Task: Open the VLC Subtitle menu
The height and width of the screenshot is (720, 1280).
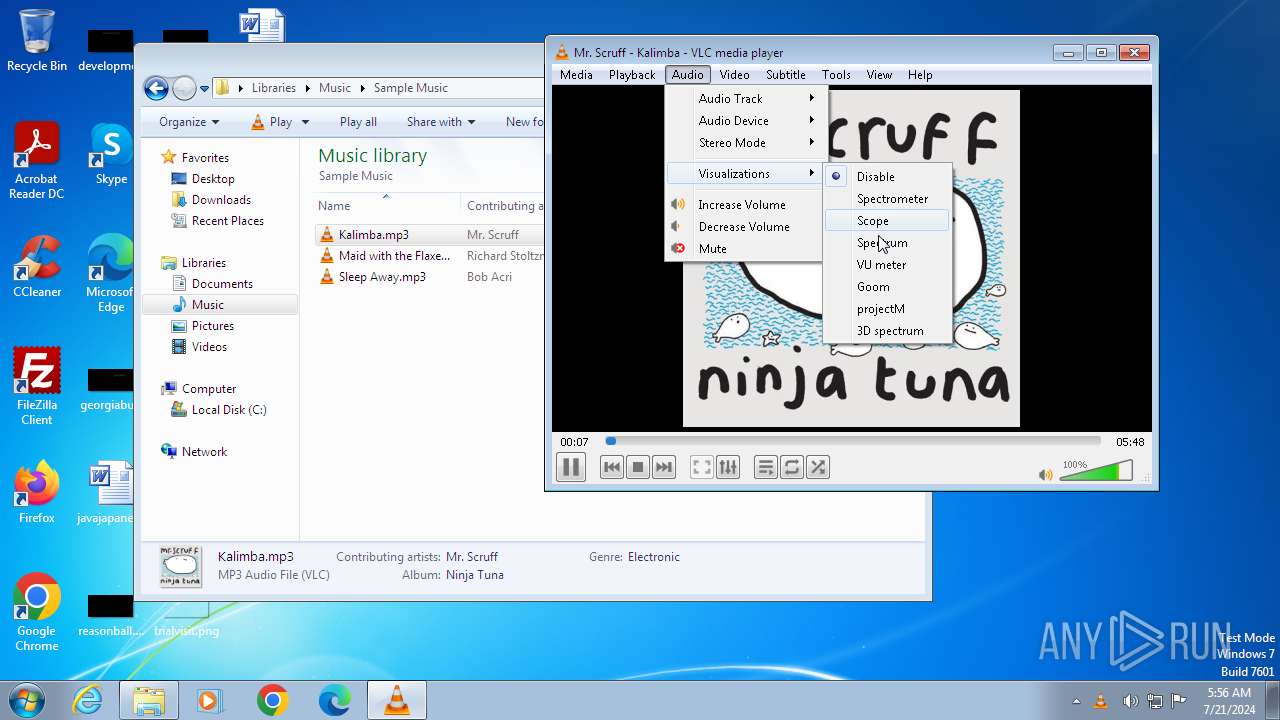Action: point(786,75)
